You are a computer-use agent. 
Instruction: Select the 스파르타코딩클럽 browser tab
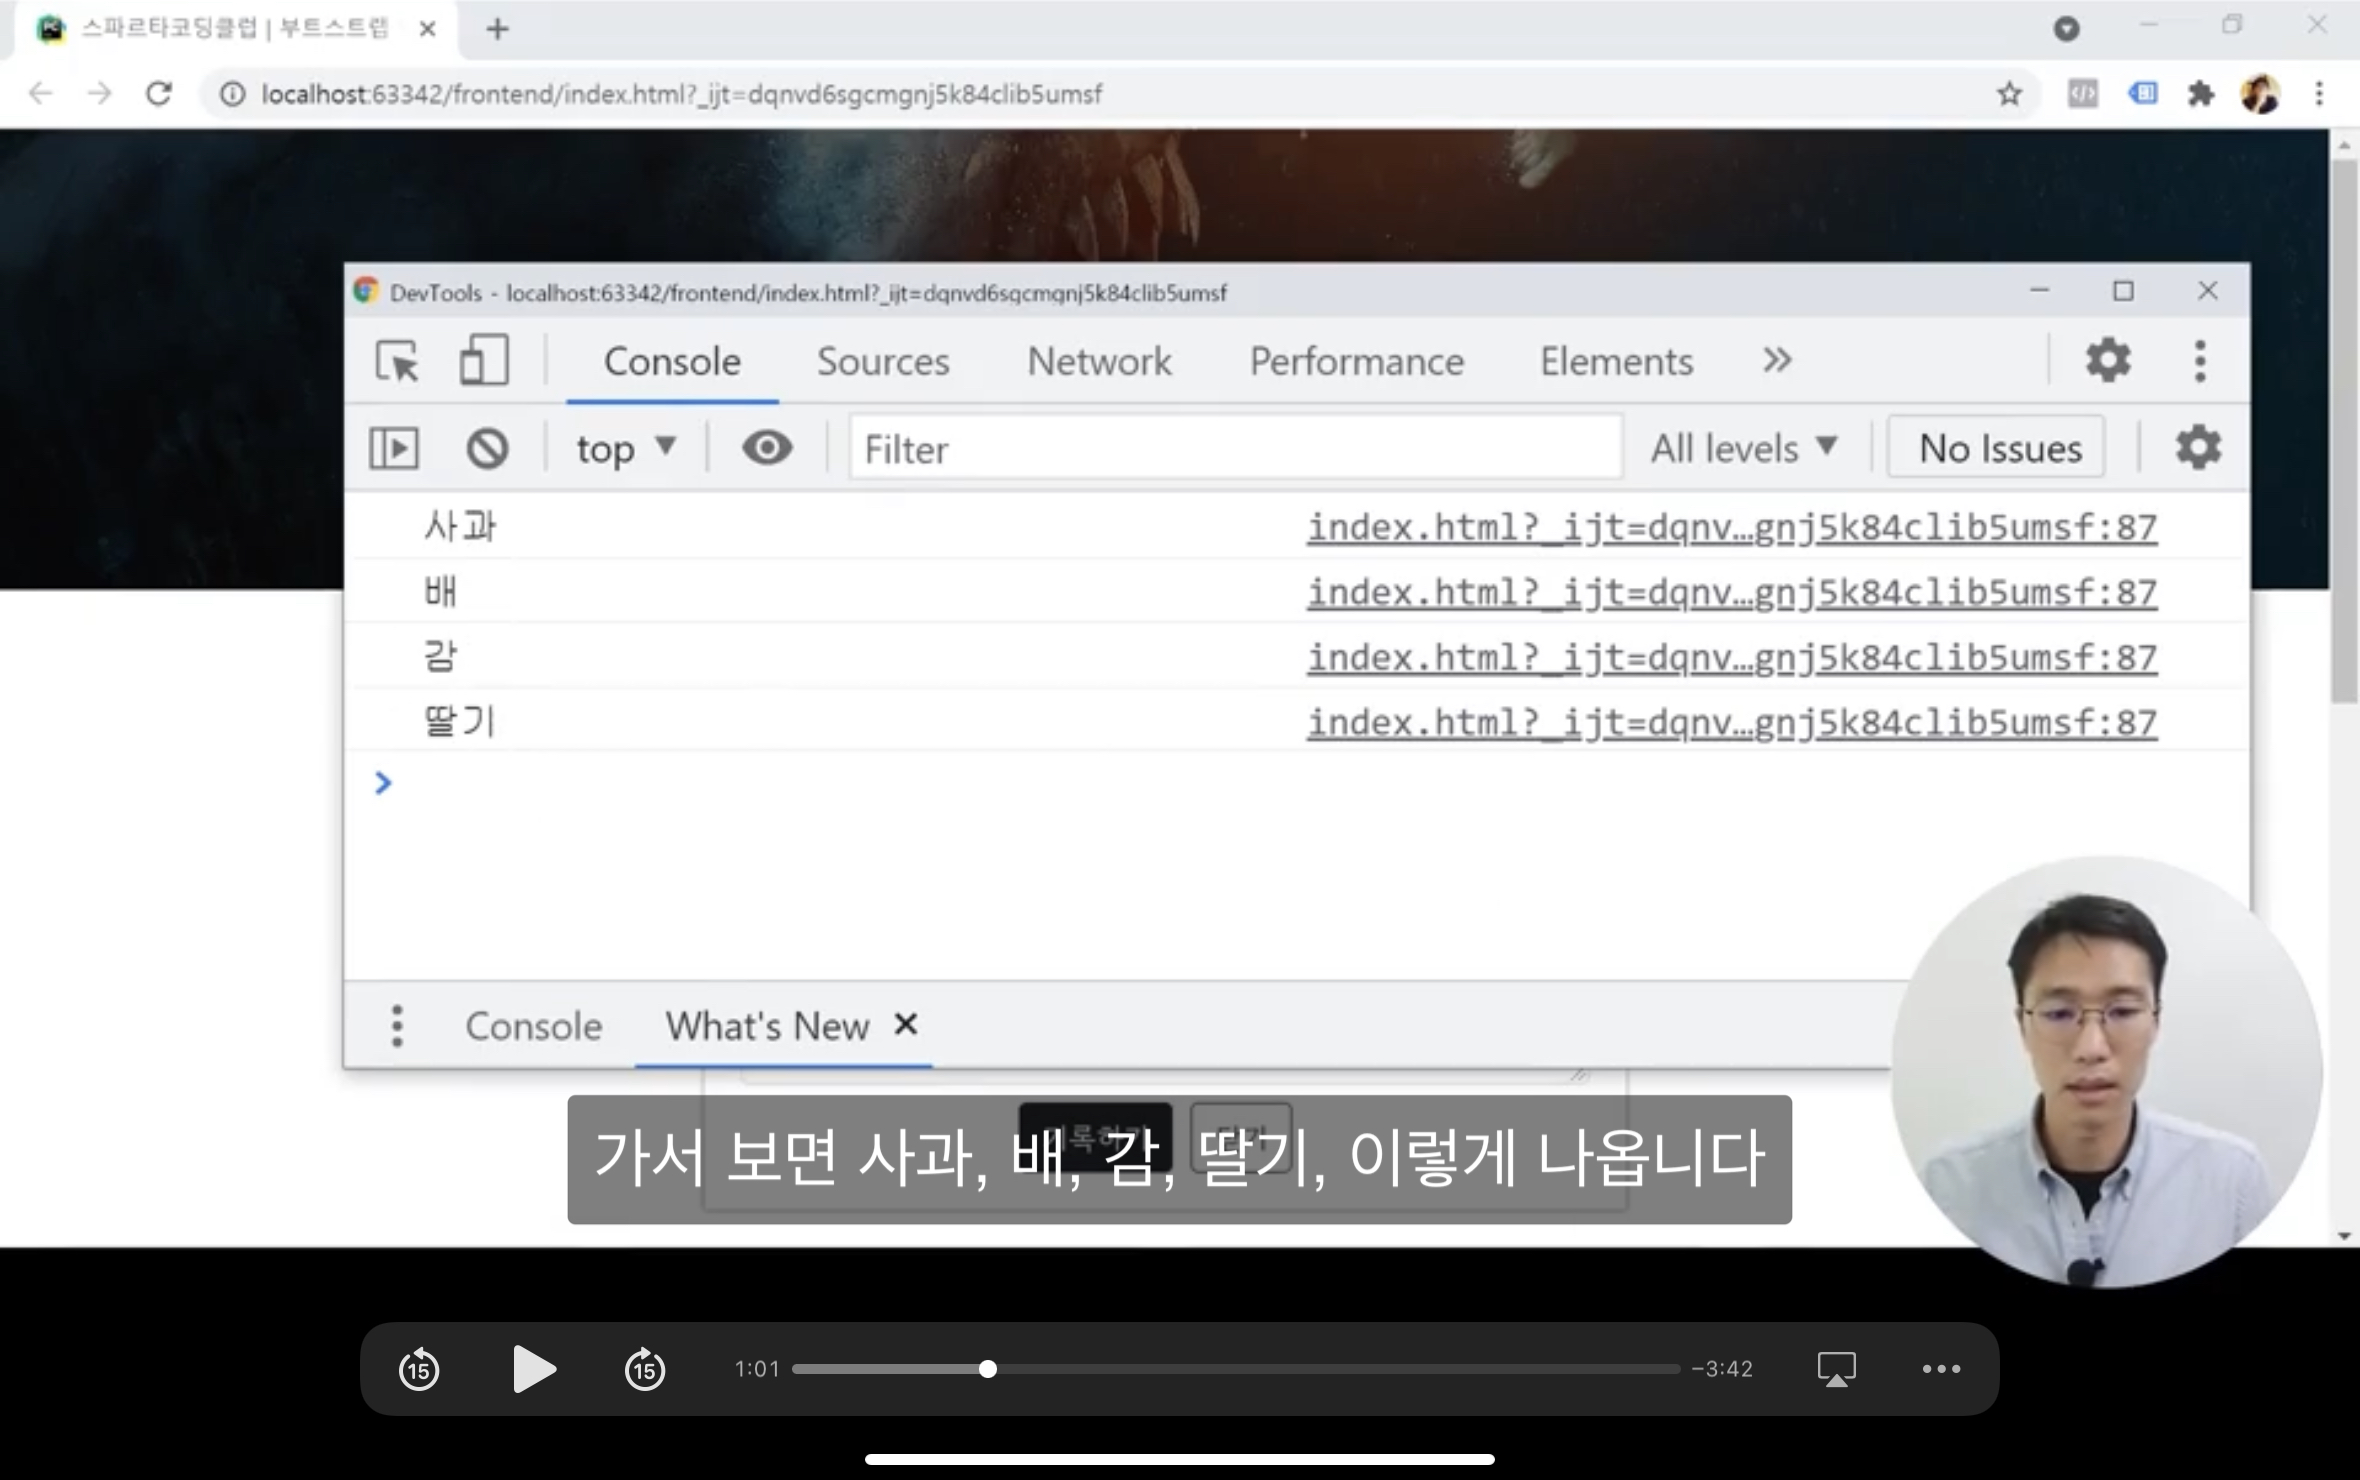(x=234, y=28)
